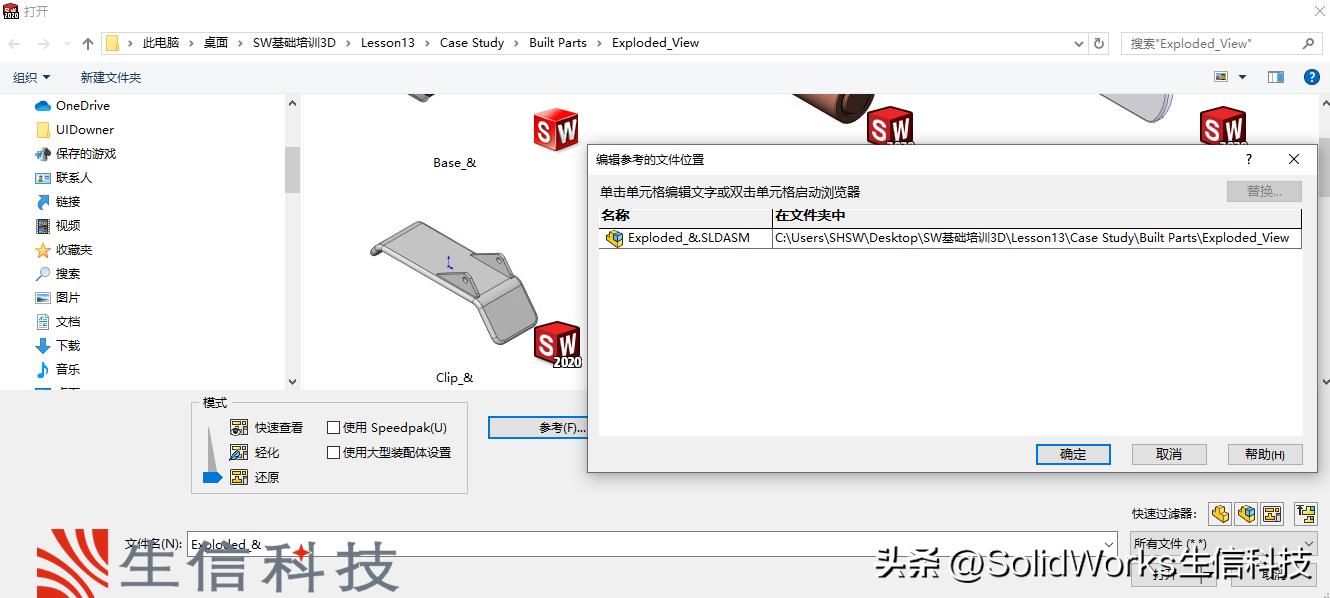Enable the top-level assembly quick filter
1330x598 pixels.
[1305, 513]
